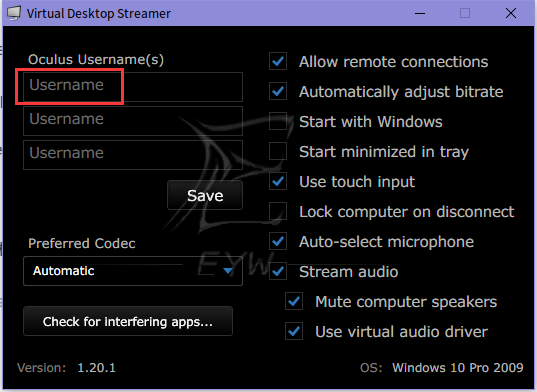Select the third Username field

[133, 155]
